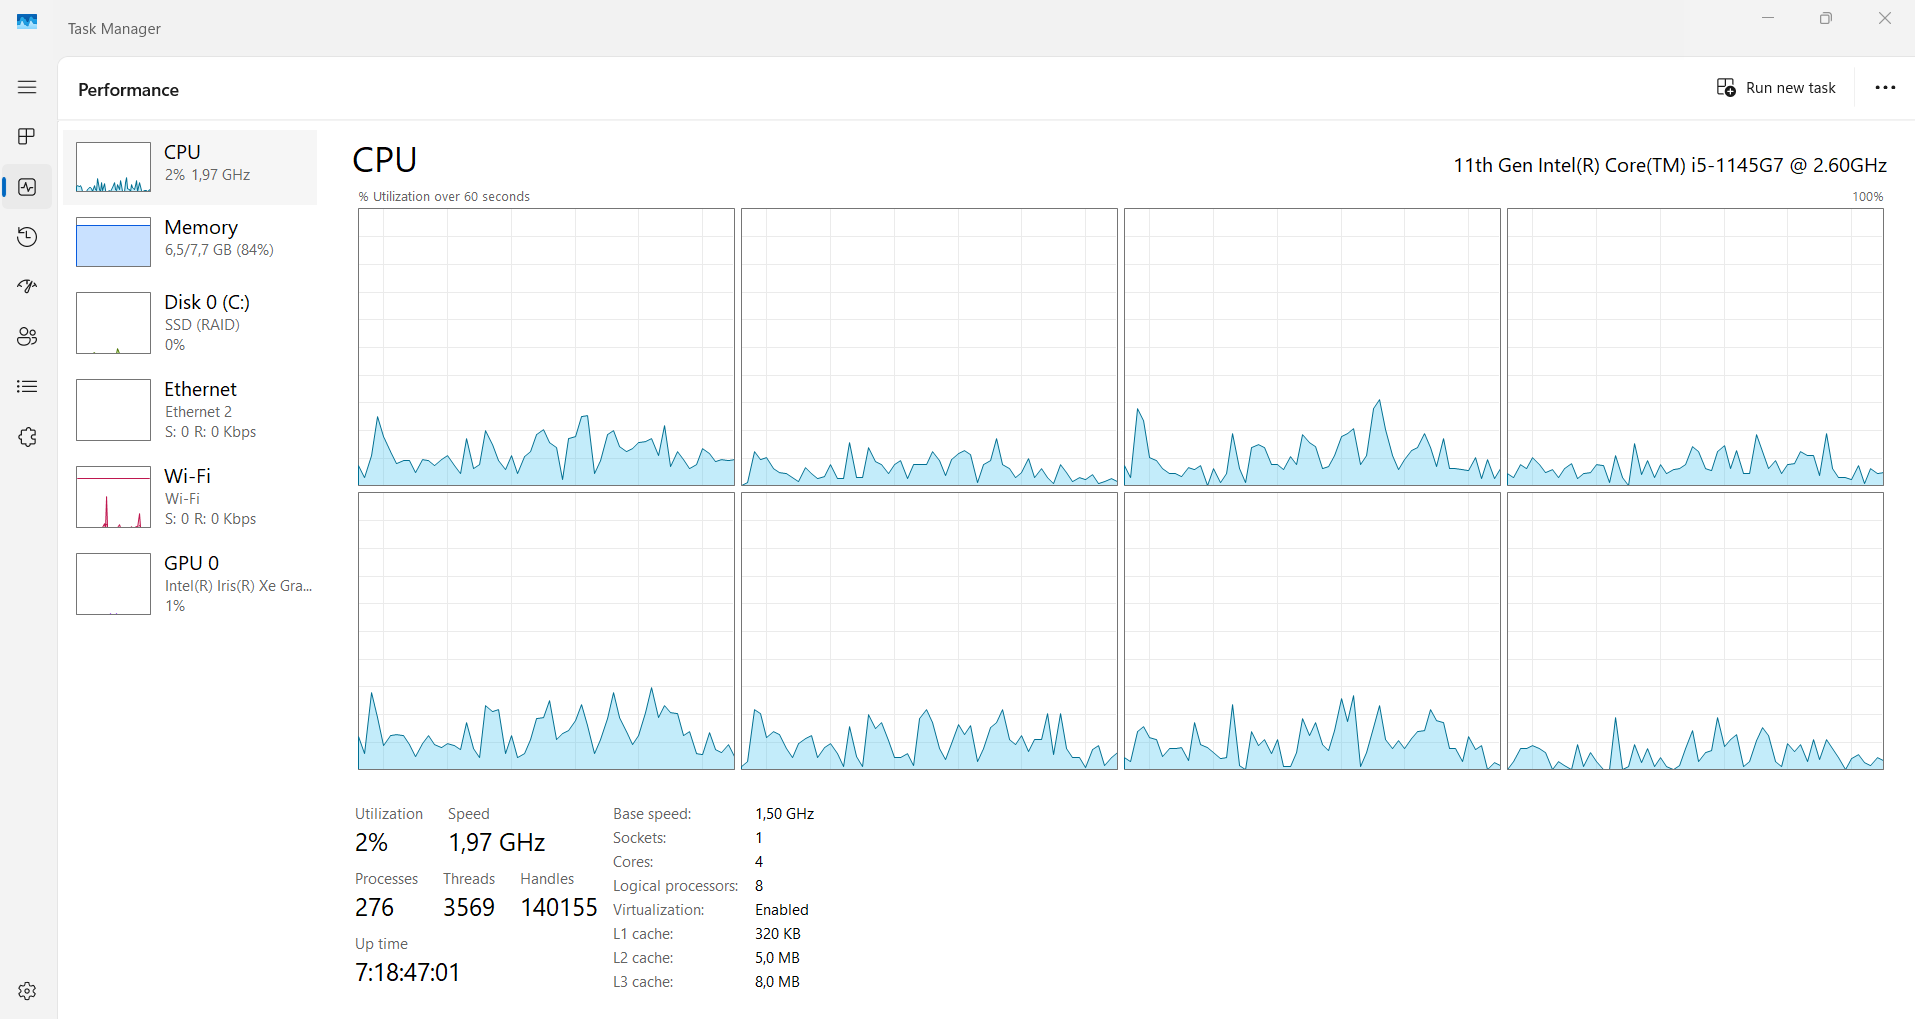Click the L3 cache value 8,0 MB
The height and width of the screenshot is (1019, 1915).
point(777,982)
